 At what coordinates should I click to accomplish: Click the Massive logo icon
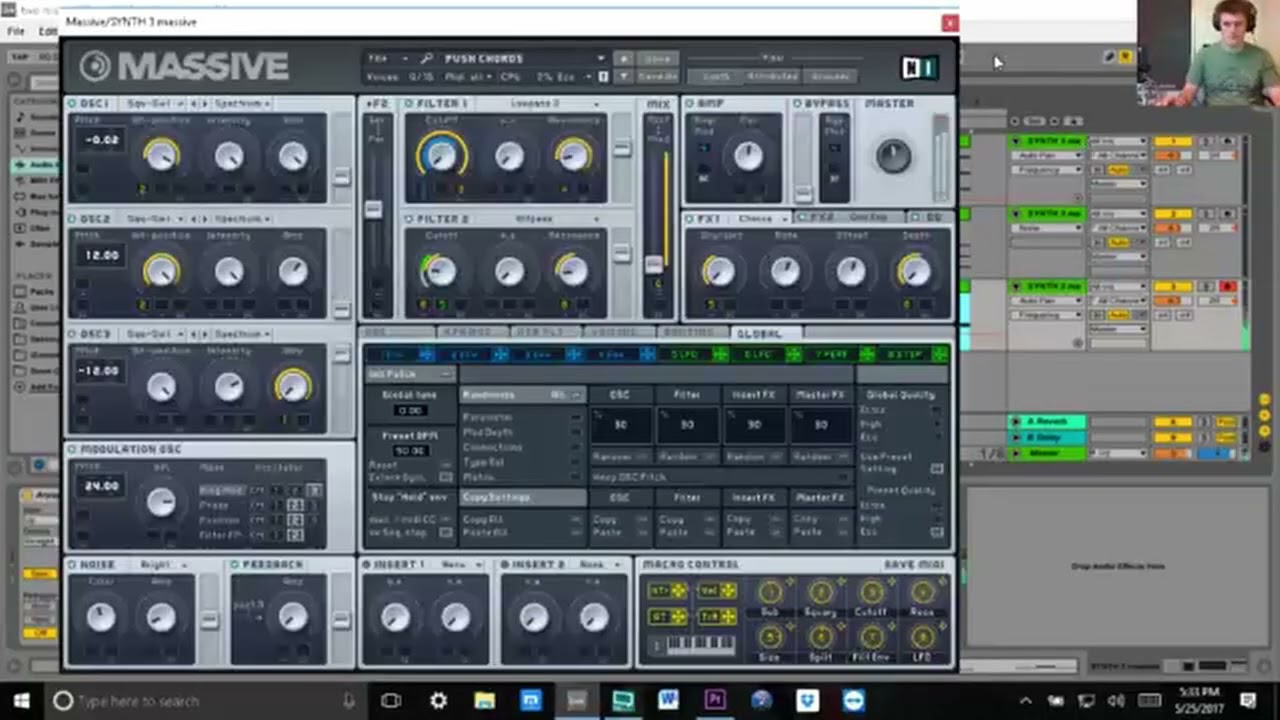[x=96, y=66]
